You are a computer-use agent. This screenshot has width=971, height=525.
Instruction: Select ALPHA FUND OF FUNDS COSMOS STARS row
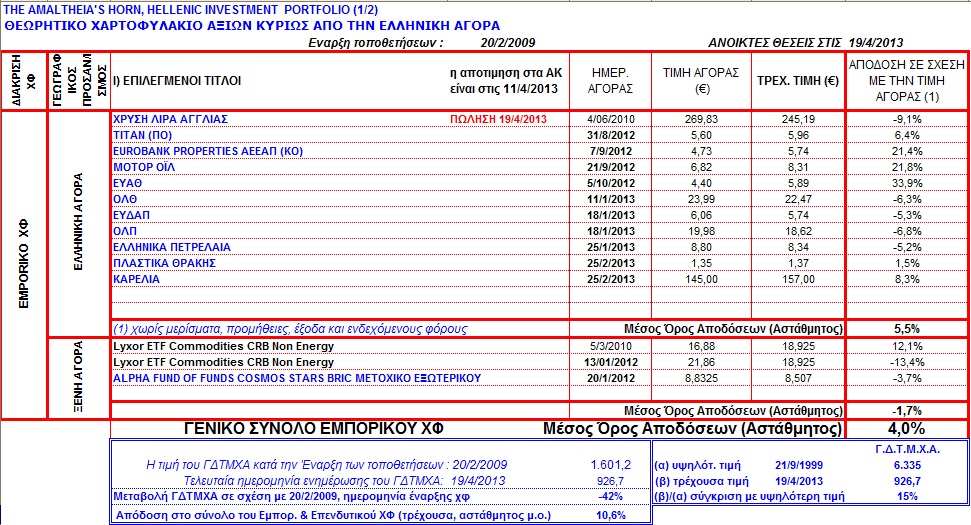point(297,378)
